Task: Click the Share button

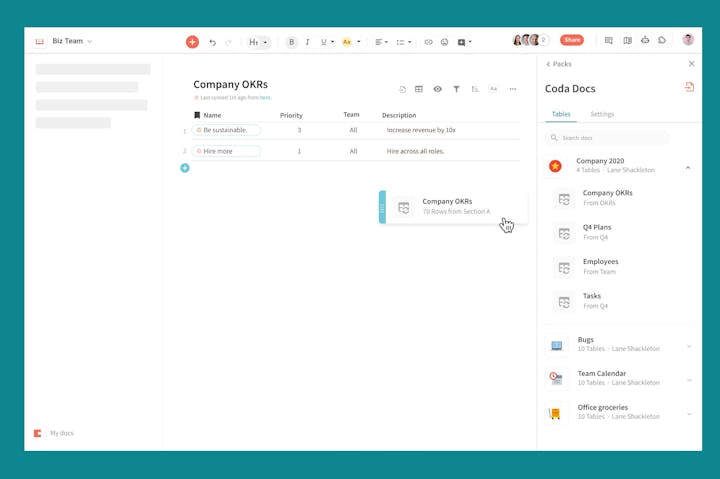Action: click(572, 40)
